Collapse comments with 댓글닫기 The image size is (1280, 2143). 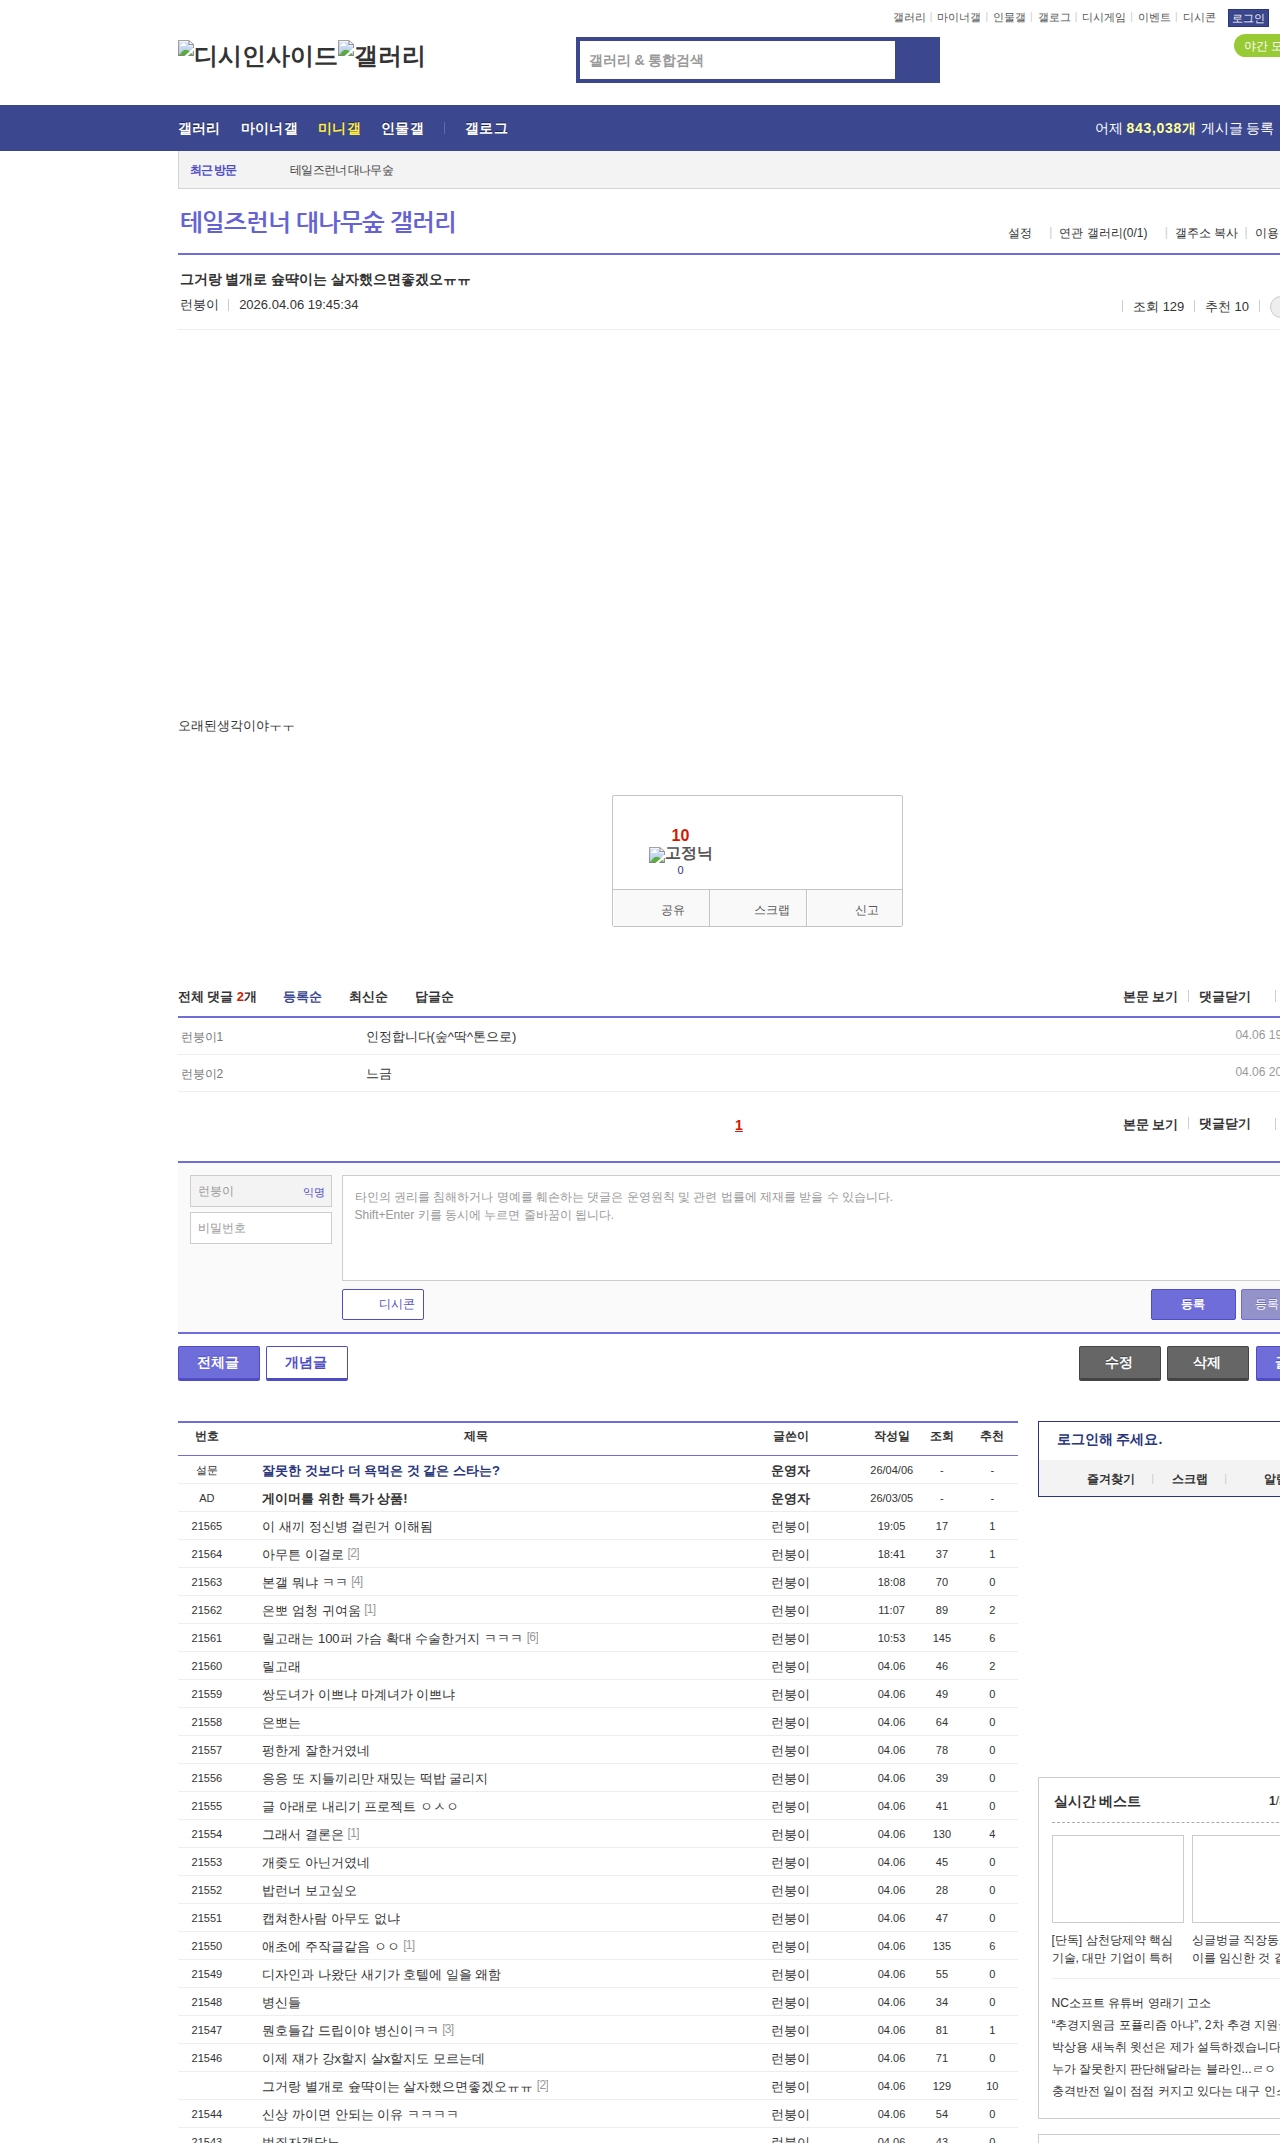(x=1224, y=997)
